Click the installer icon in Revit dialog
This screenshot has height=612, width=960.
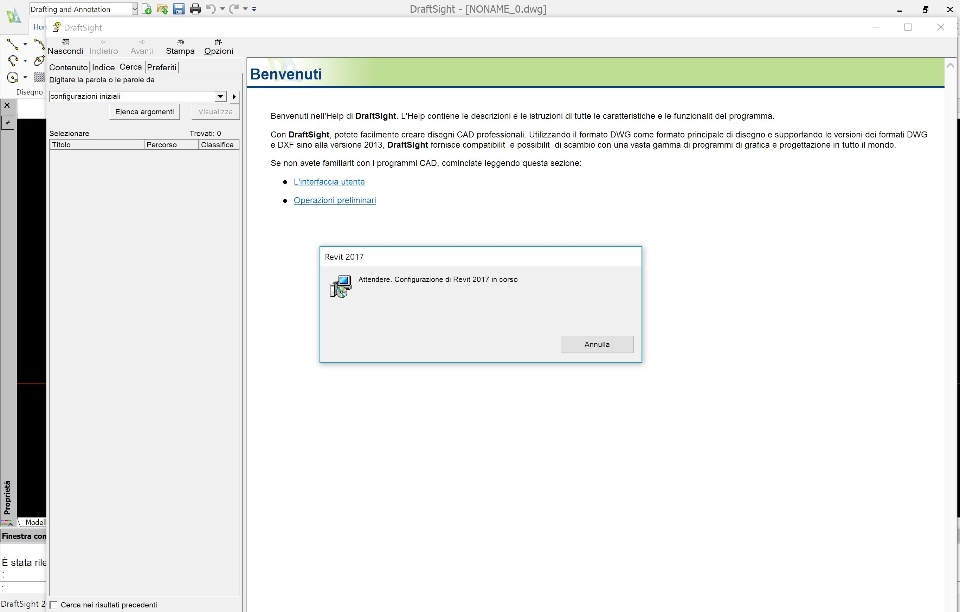(x=341, y=286)
